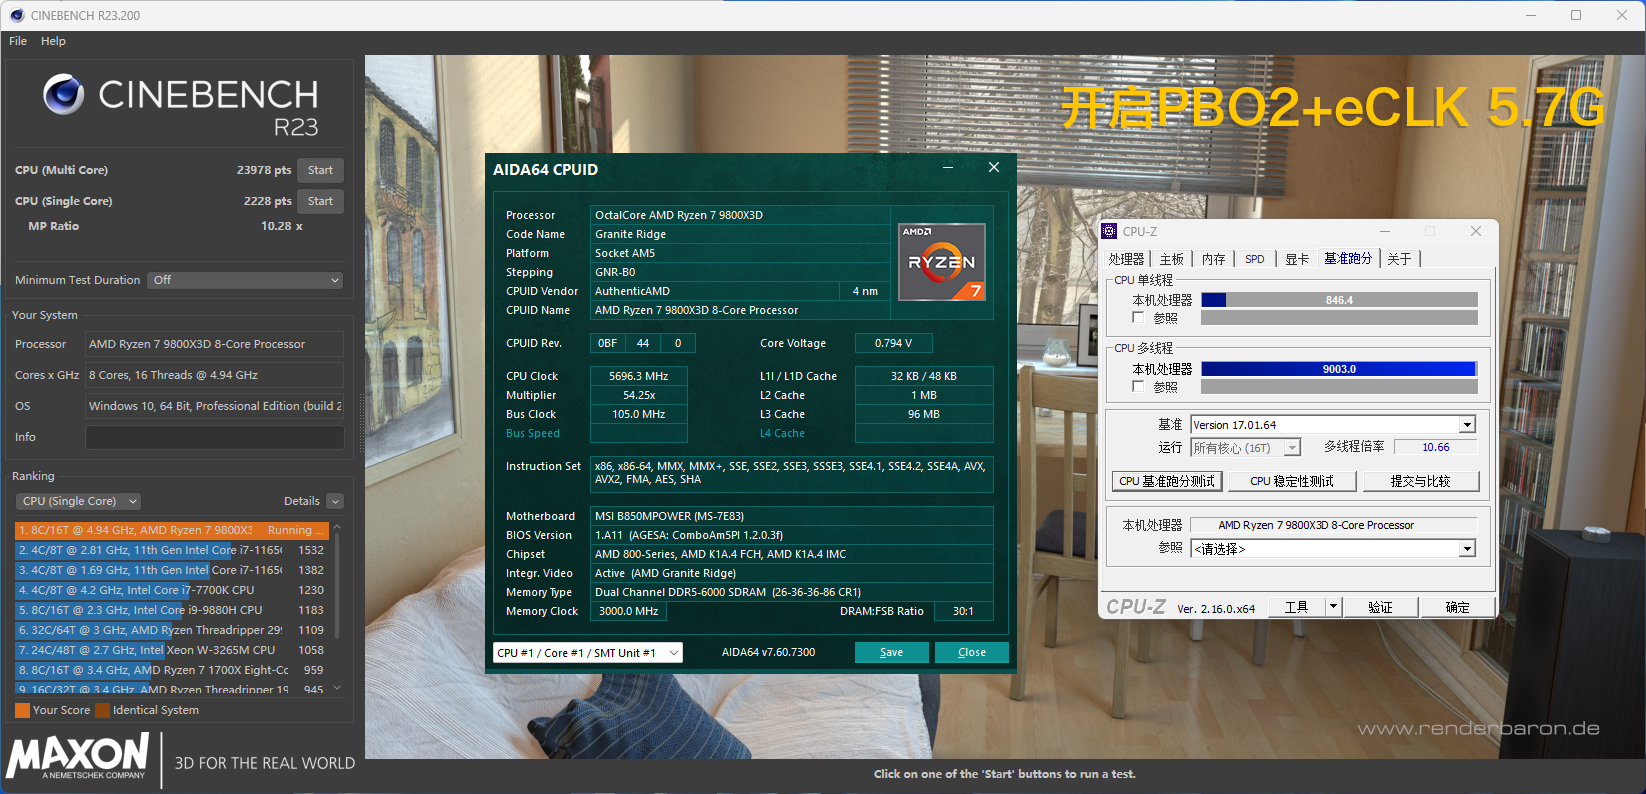Enable the single-thread 参照 checkbox in CPU-Z
The width and height of the screenshot is (1646, 794).
click(x=1138, y=318)
